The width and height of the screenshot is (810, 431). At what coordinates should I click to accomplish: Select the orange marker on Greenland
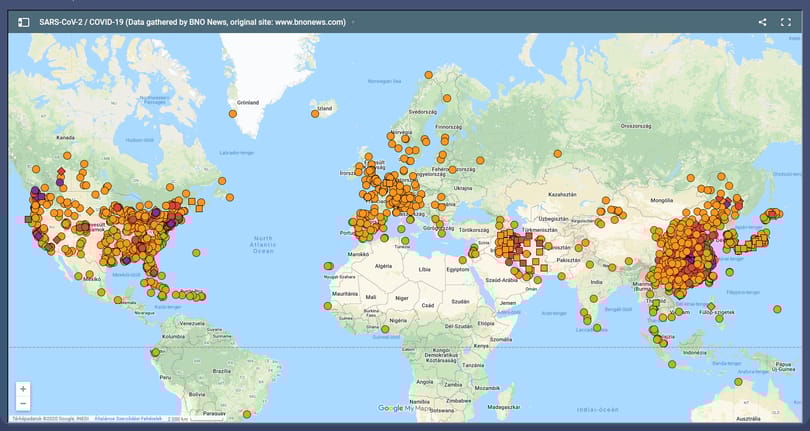(x=232, y=114)
